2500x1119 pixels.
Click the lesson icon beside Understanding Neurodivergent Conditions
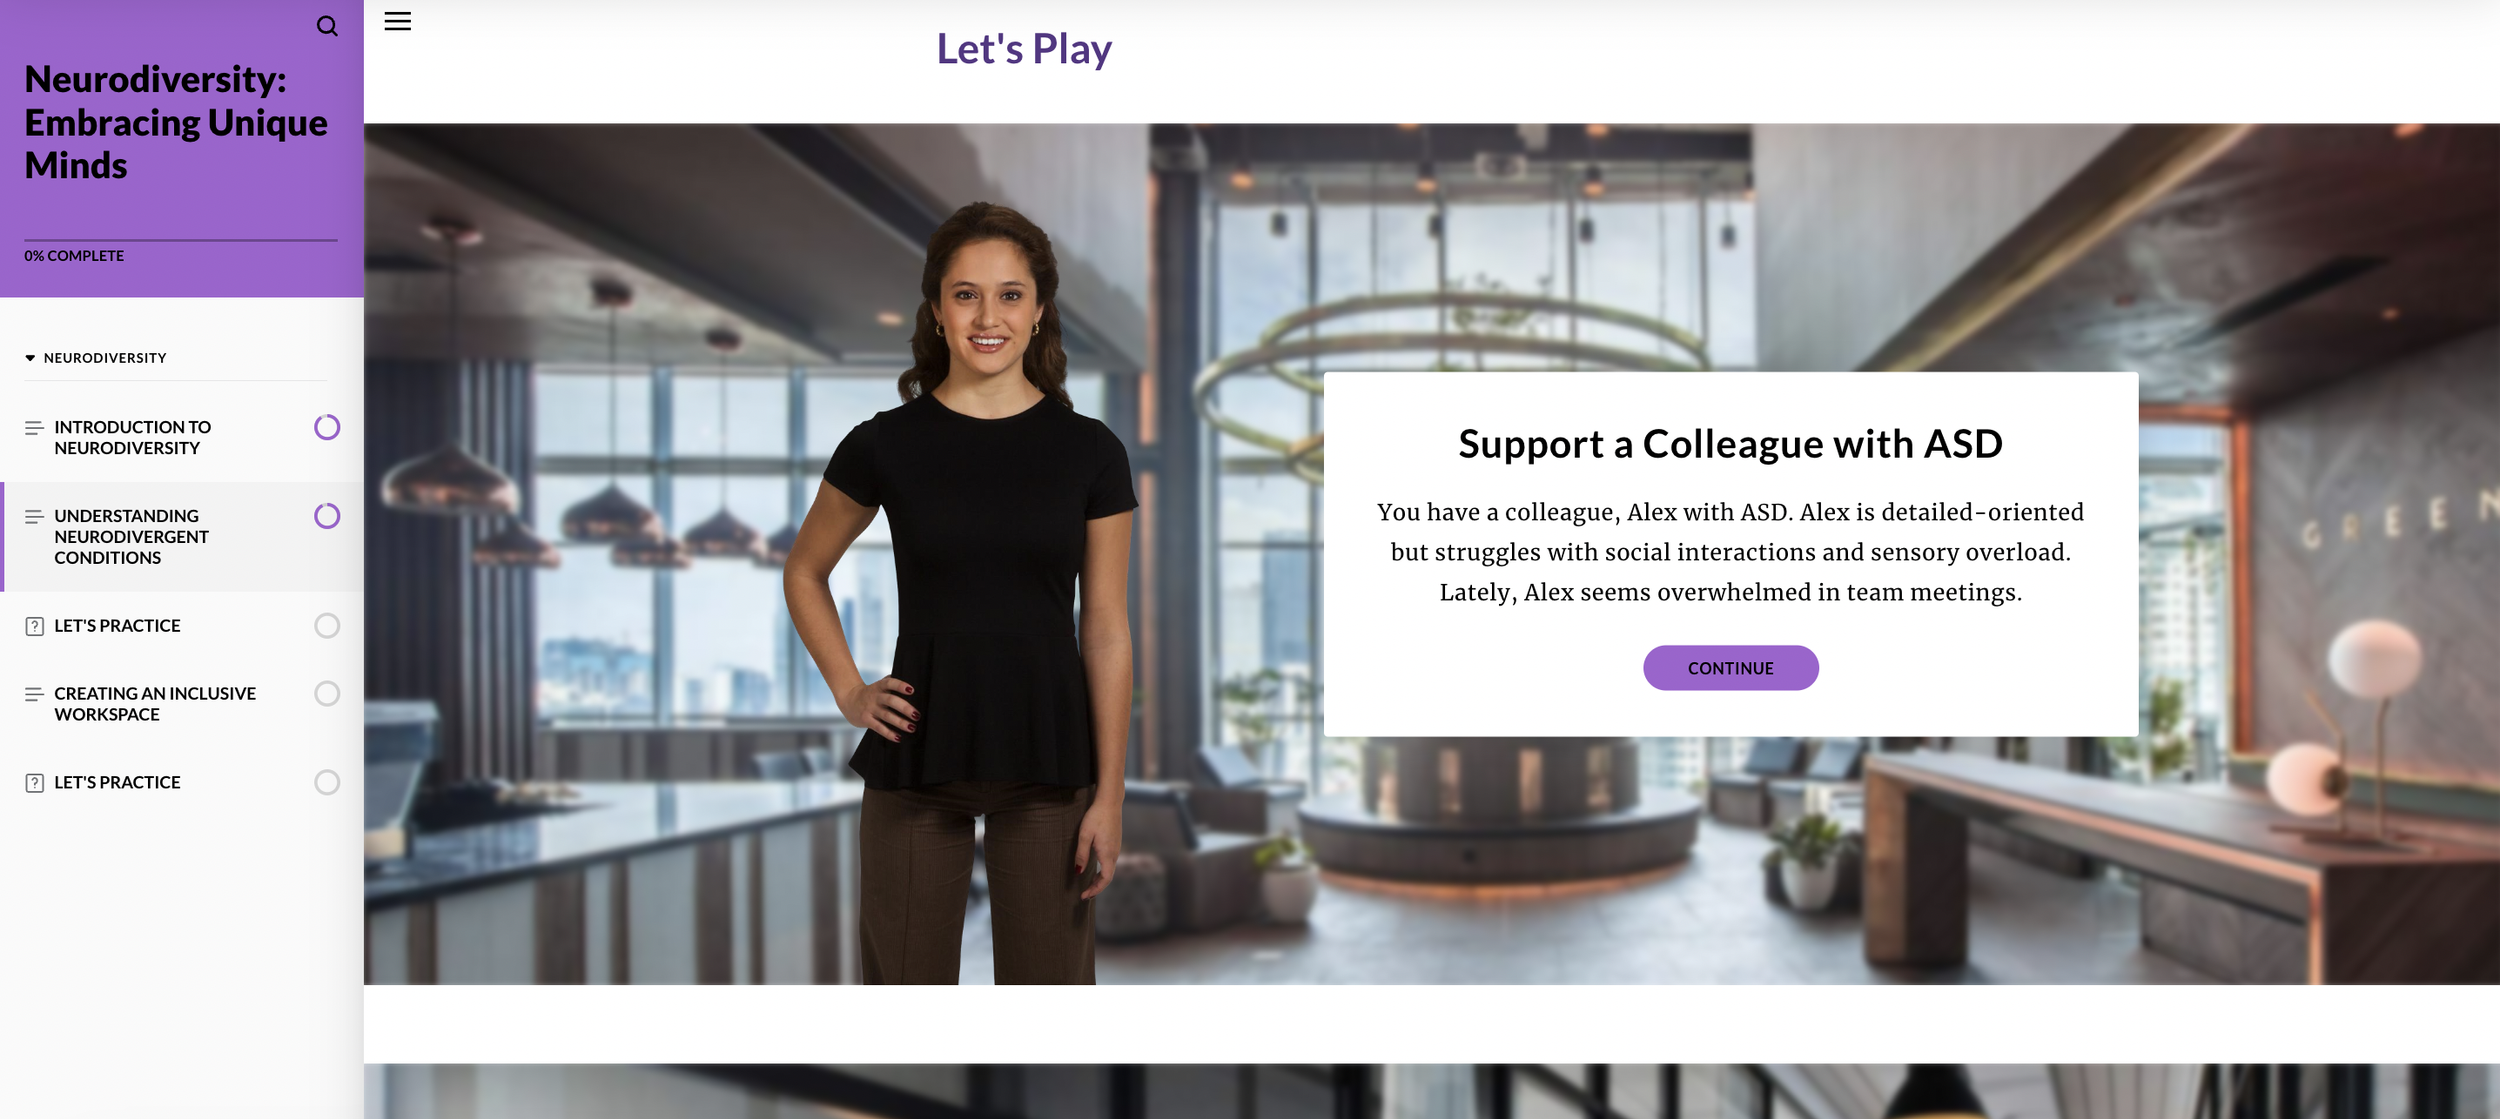tap(34, 517)
